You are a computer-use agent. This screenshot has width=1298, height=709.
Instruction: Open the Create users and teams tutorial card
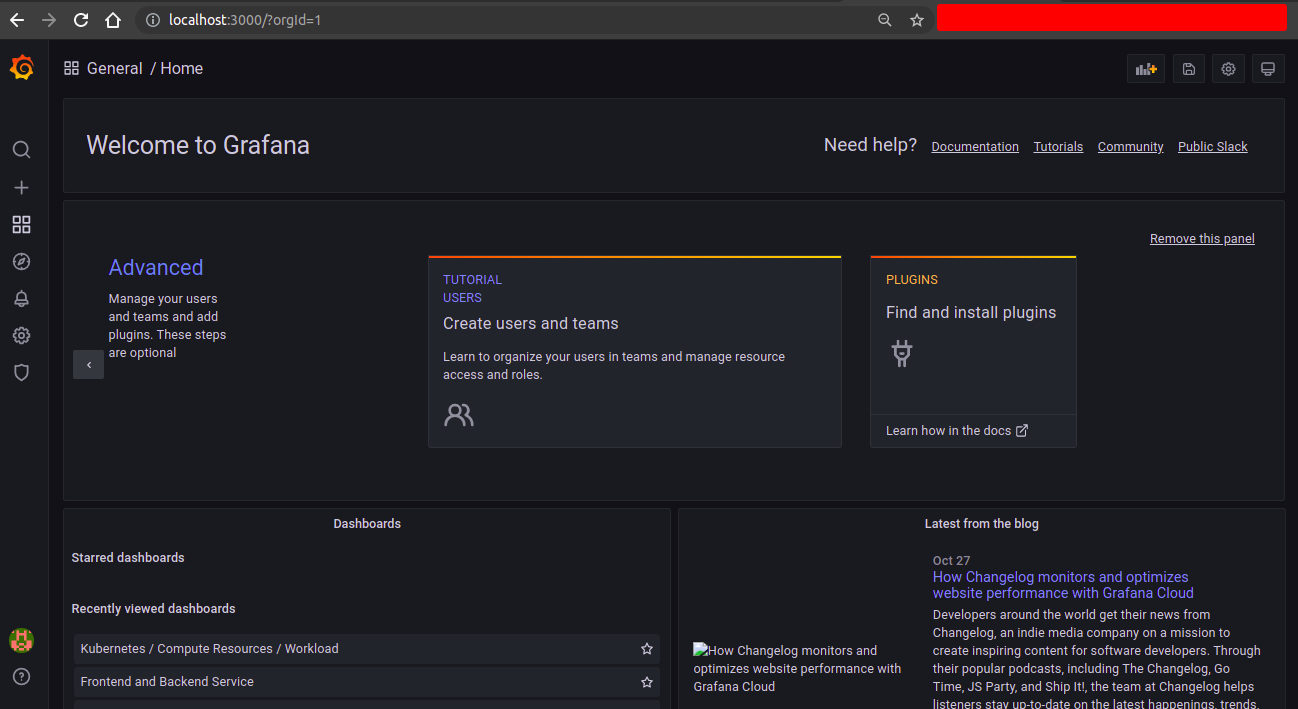click(635, 352)
